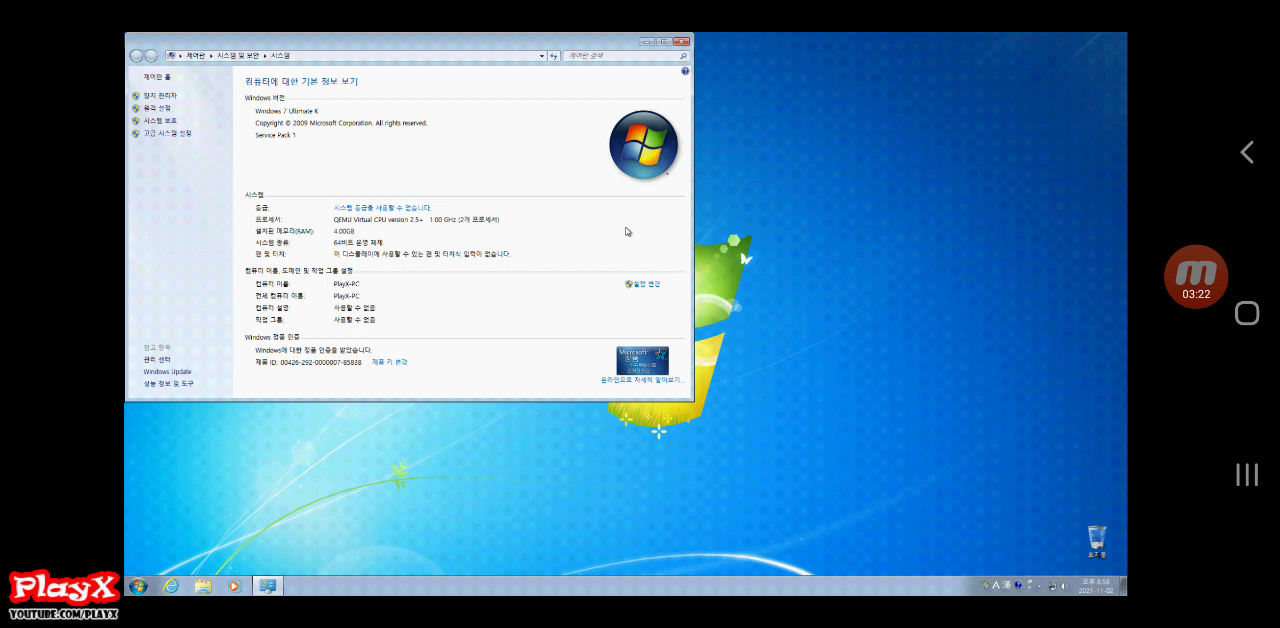The width and height of the screenshot is (1280, 628).
Task: Click the search magnifier icon
Action: [684, 56]
